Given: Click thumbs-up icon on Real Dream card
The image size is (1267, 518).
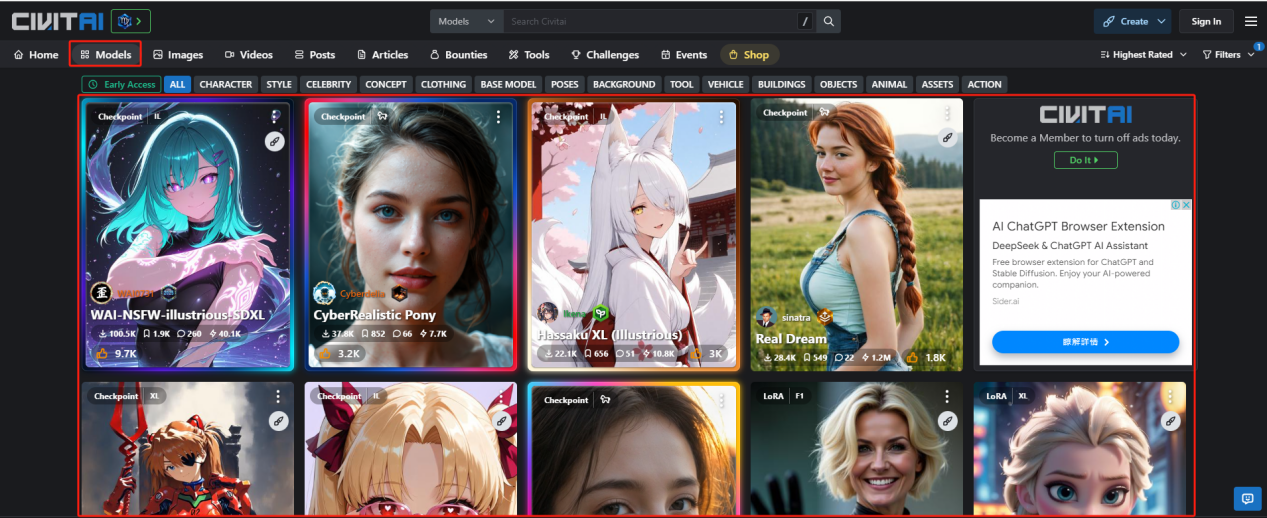Looking at the screenshot, I should tap(912, 357).
